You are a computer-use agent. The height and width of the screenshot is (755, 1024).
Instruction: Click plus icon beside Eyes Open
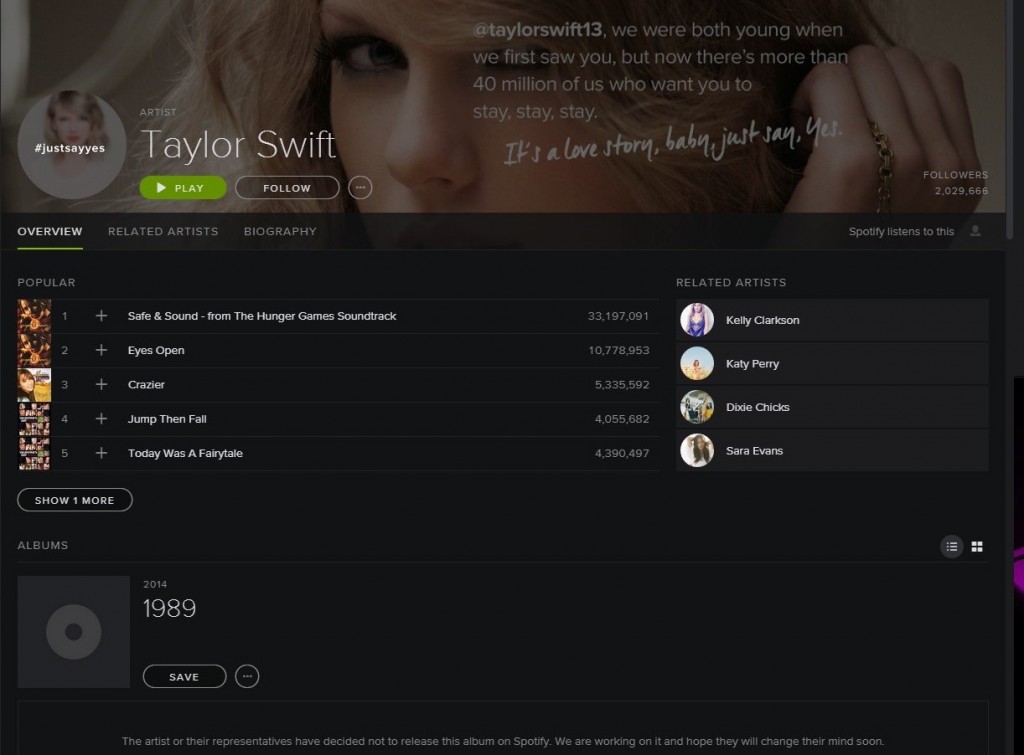pos(101,350)
